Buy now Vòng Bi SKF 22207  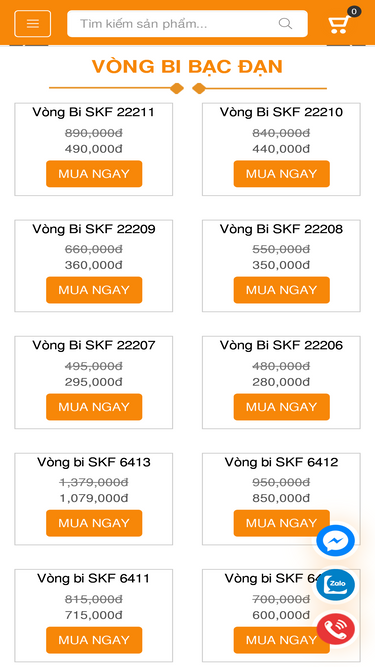click(94, 407)
